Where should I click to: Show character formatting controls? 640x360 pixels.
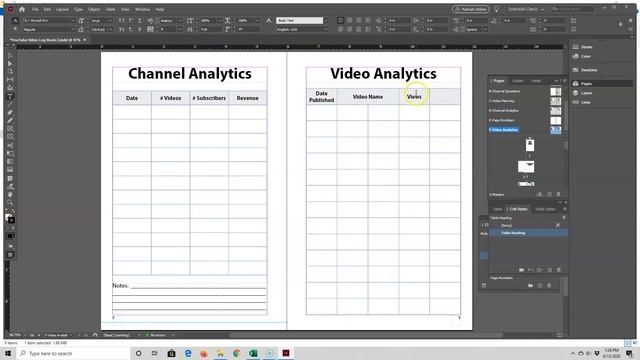pos(16,20)
